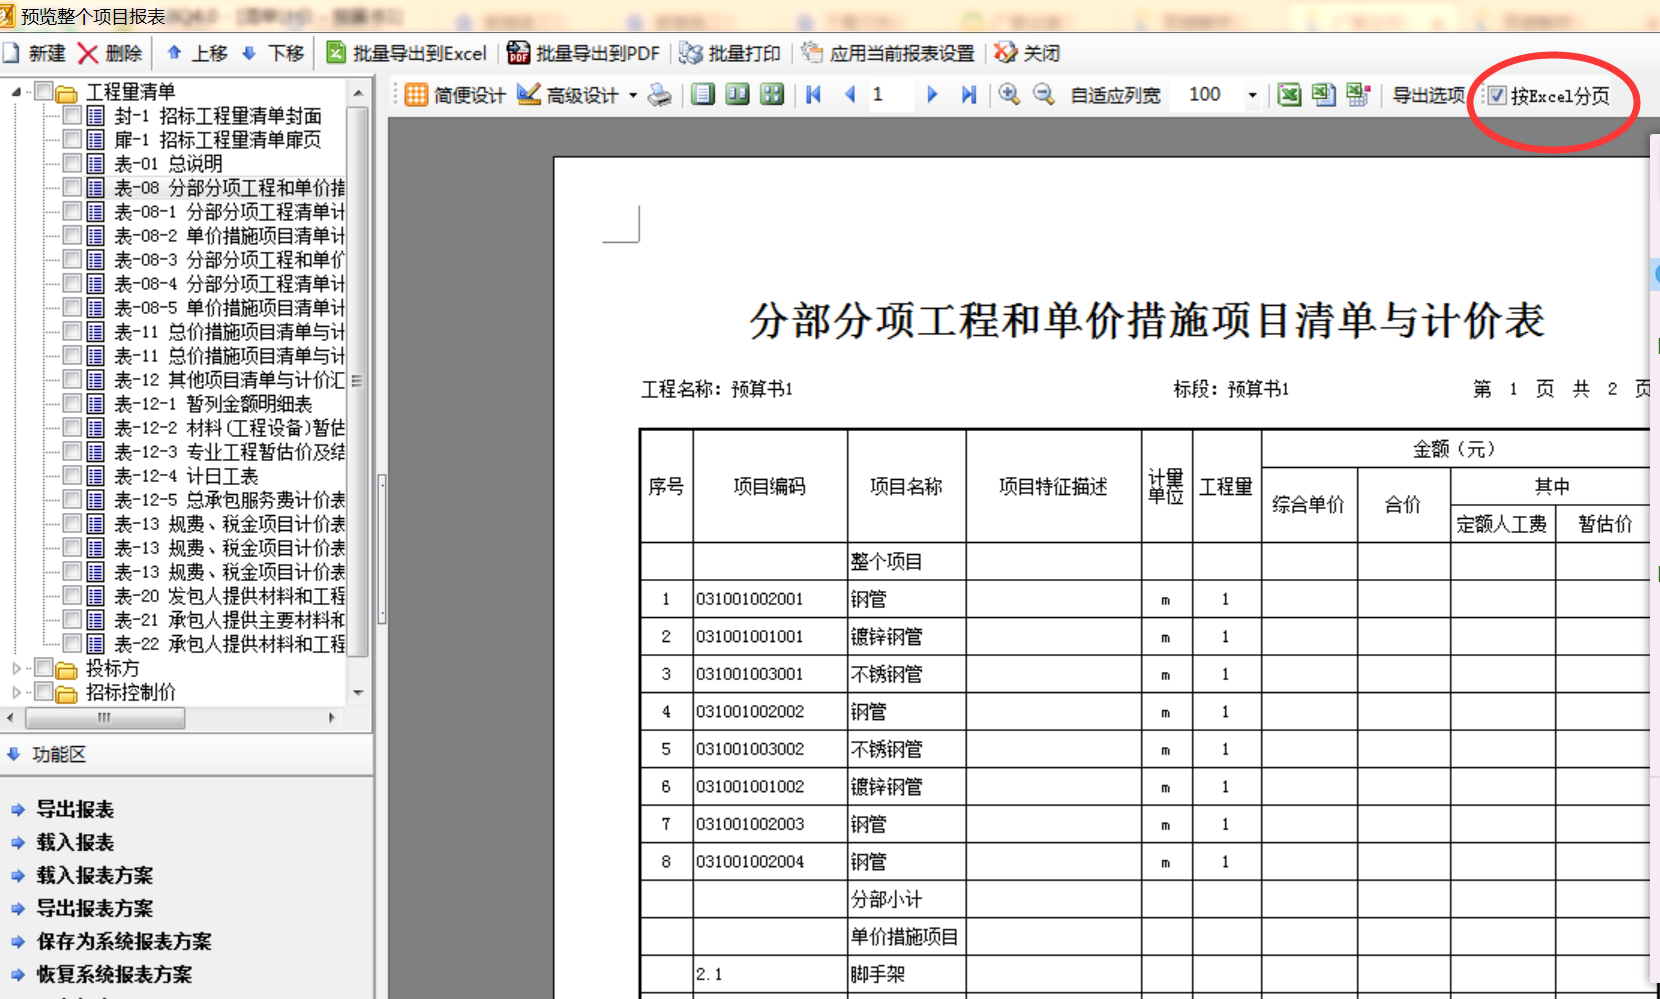Check 表-12-1 暂列金额明细表 checkbox
Viewport: 1660px width, 999px height.
click(72, 404)
